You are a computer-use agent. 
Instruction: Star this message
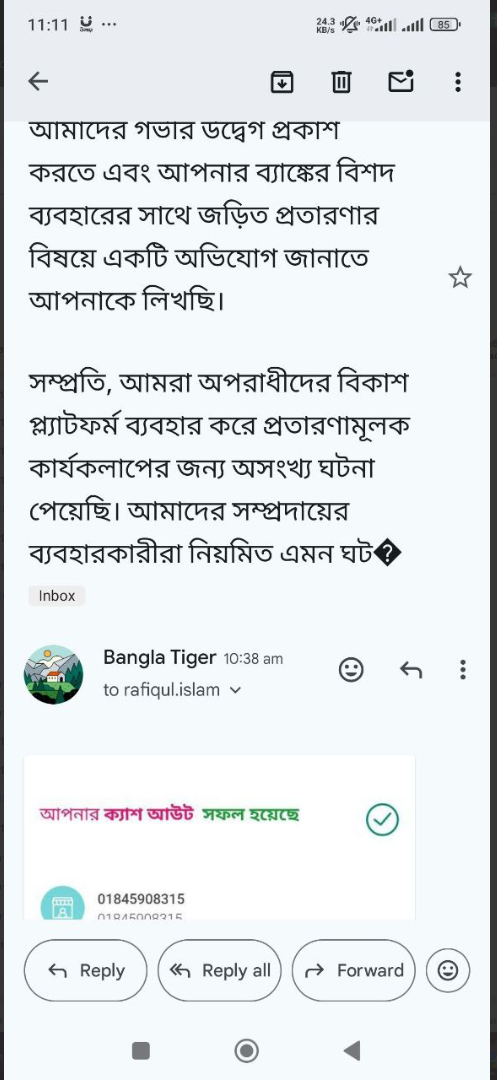[x=460, y=278]
